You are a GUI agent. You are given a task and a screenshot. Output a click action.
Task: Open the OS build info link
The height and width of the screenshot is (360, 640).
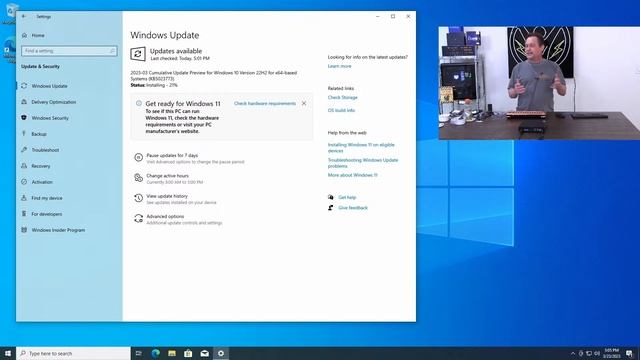point(341,111)
